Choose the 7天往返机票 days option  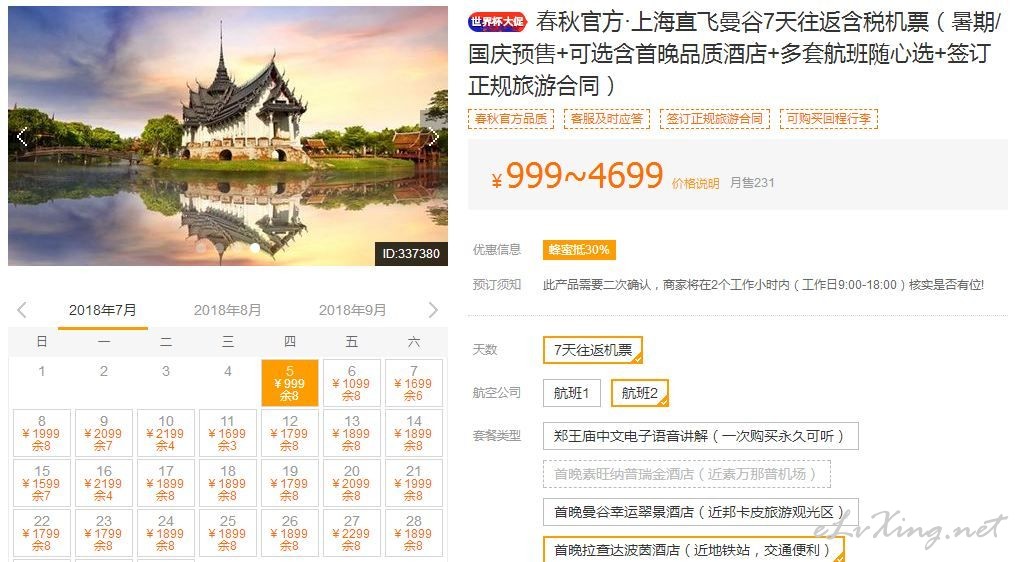tap(593, 350)
